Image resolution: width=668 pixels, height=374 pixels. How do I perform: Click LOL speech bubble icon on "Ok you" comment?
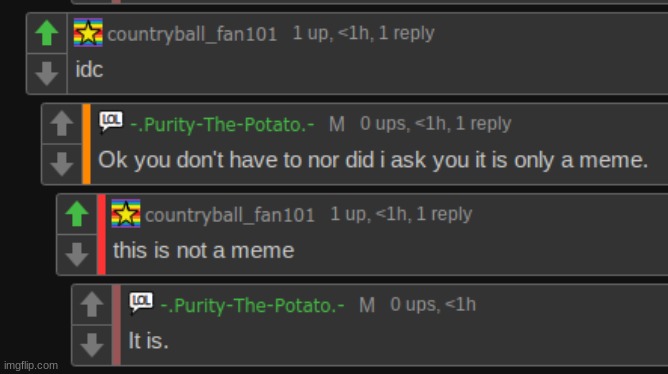111,122
